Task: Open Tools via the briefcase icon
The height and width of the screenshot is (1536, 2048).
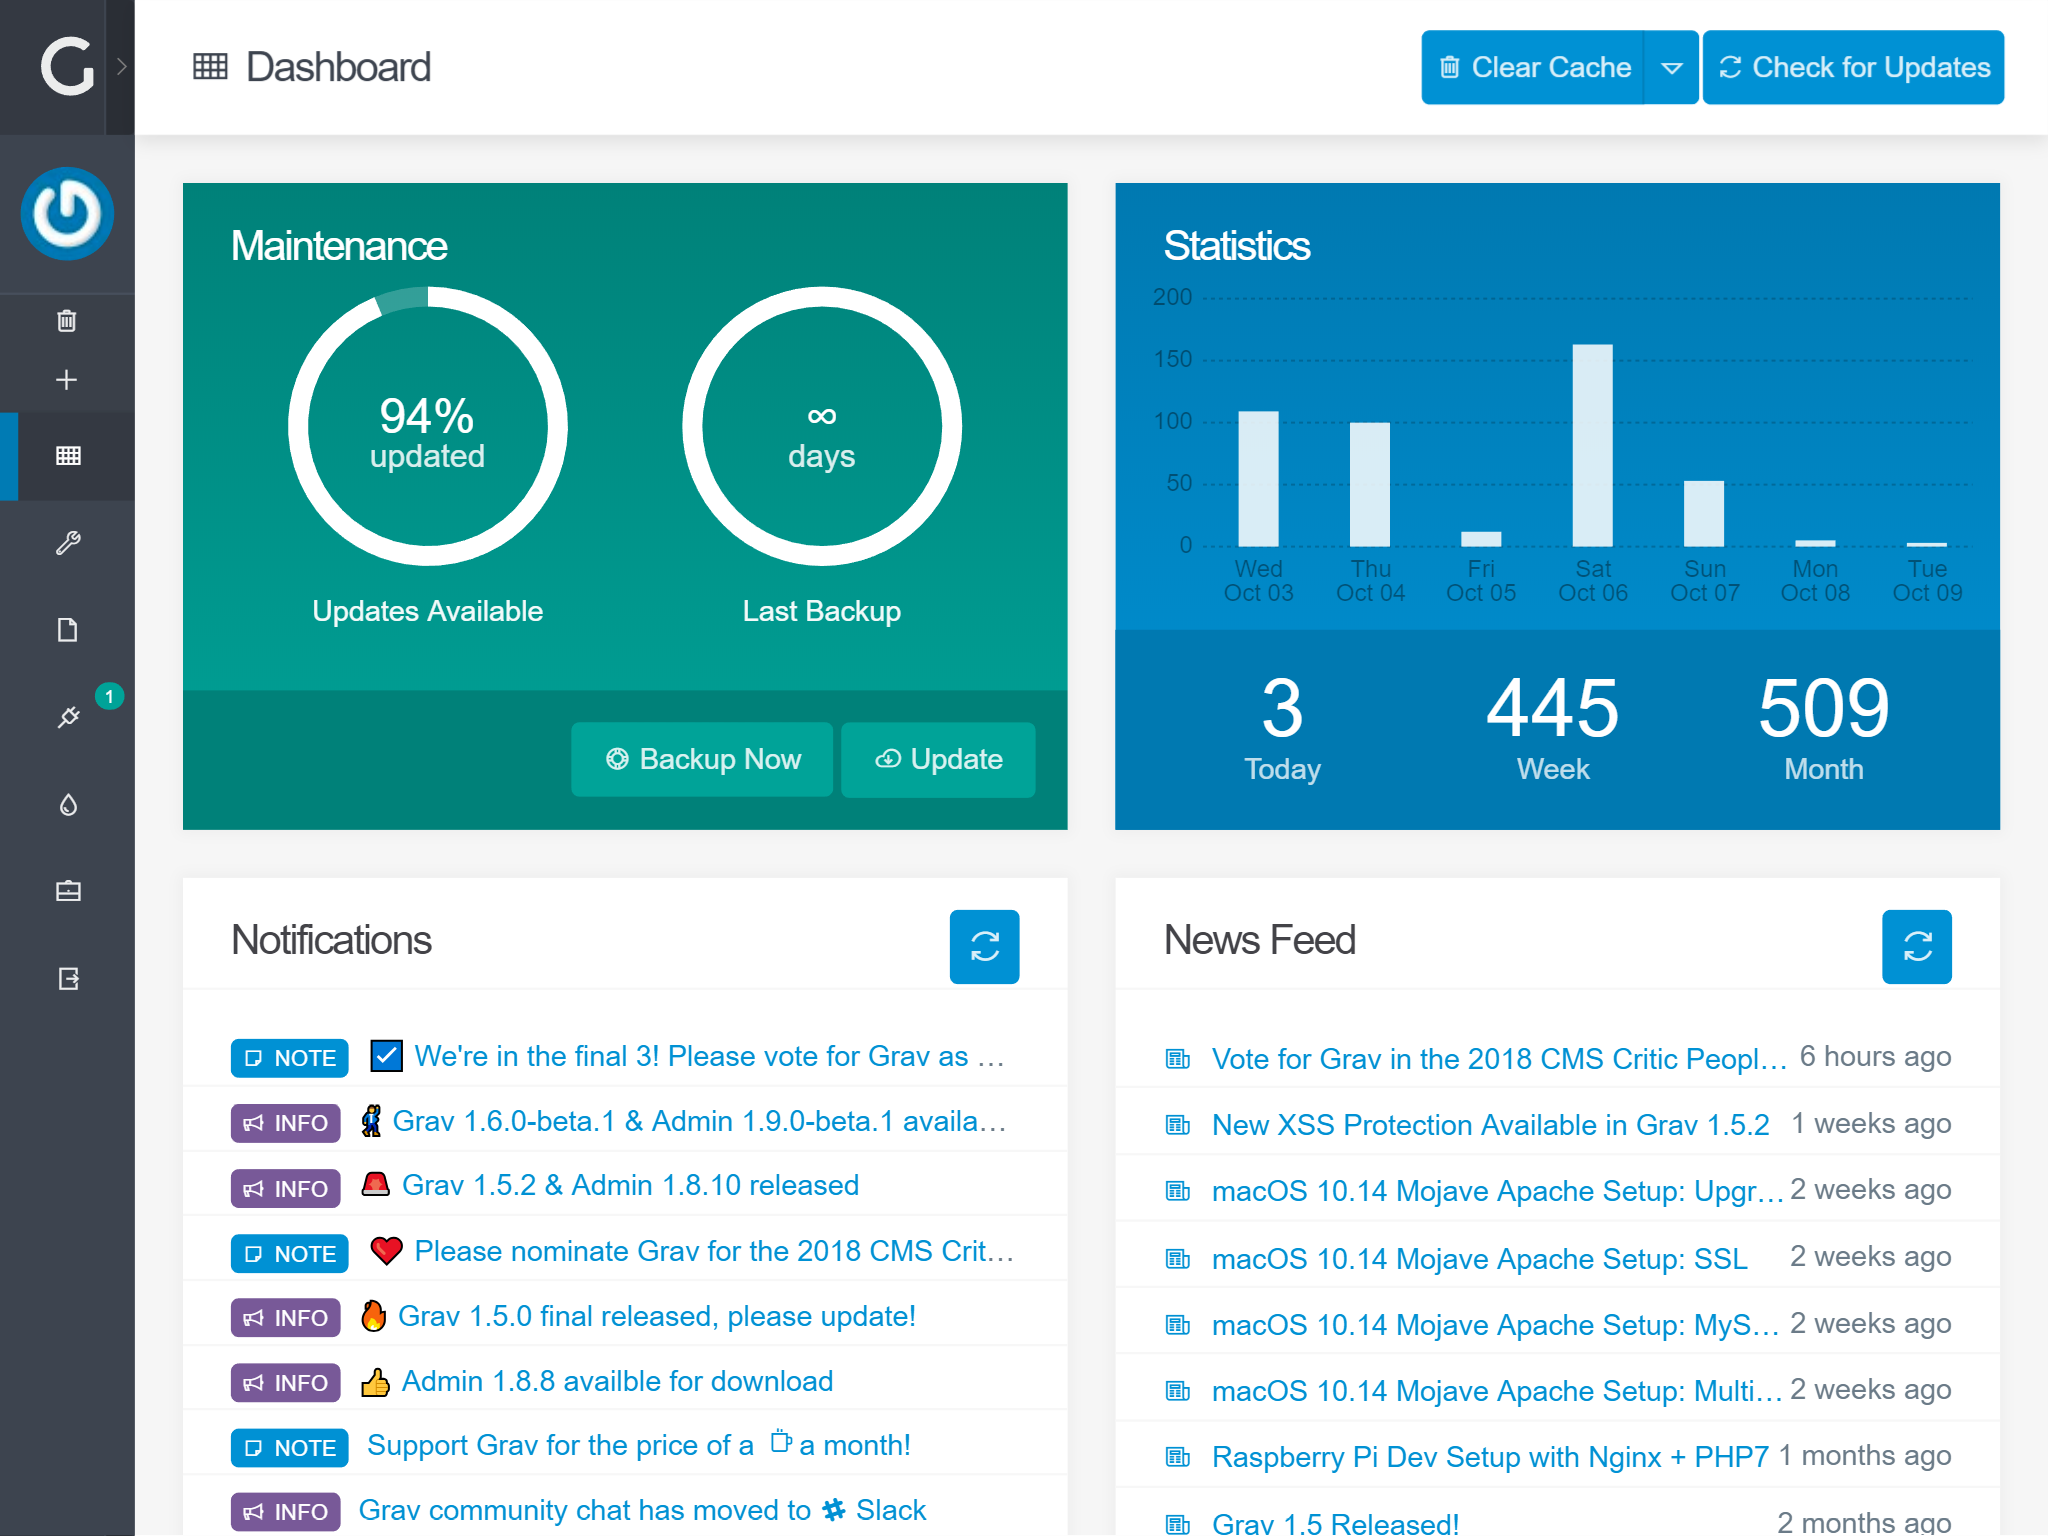Action: [x=67, y=891]
